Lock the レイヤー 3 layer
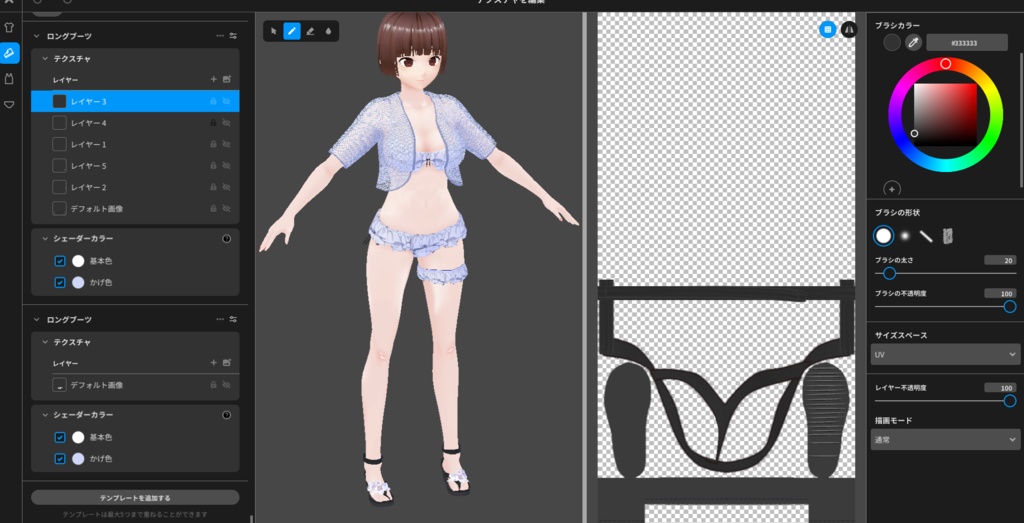The width and height of the screenshot is (1024, 523). (x=213, y=101)
